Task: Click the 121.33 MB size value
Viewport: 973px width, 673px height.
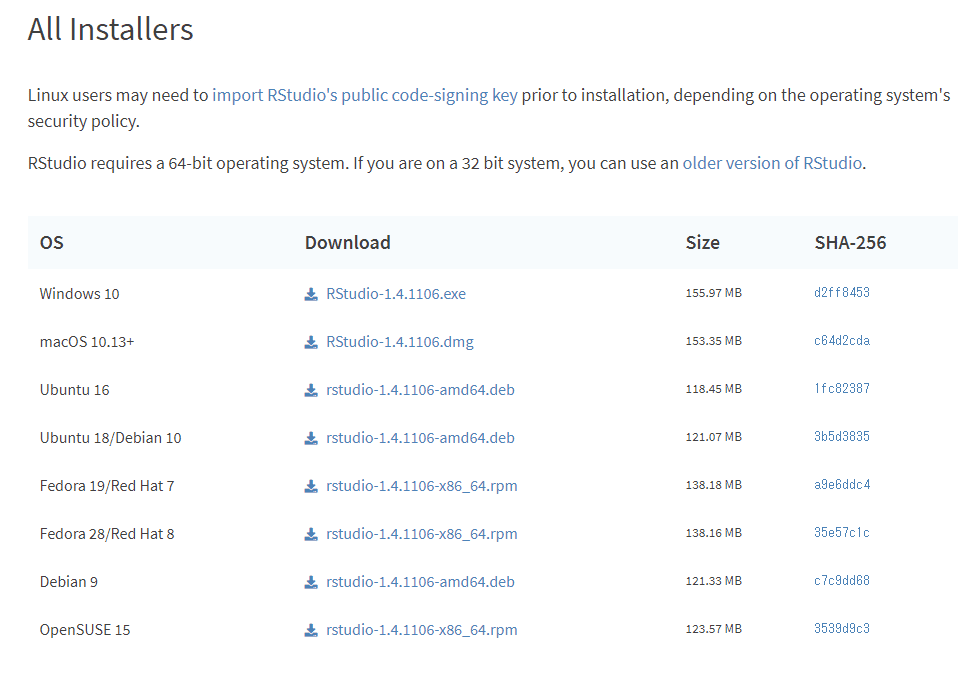Action: pyautogui.click(x=714, y=581)
